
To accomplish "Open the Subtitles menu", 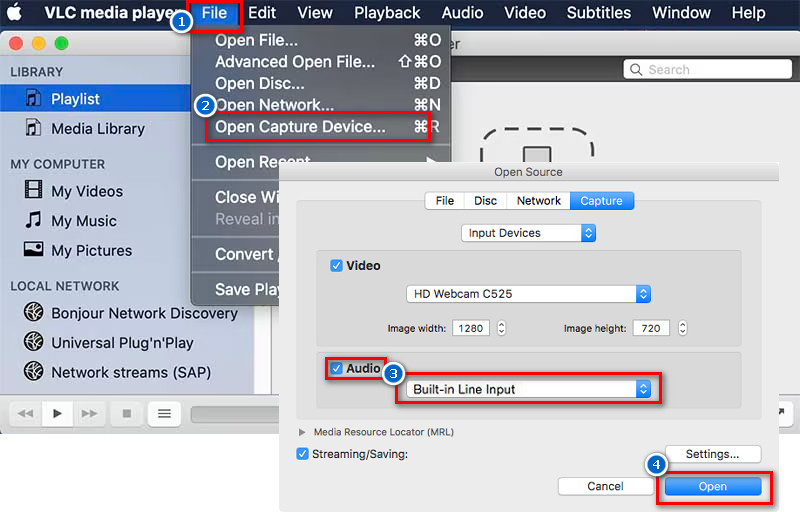I will click(598, 13).
